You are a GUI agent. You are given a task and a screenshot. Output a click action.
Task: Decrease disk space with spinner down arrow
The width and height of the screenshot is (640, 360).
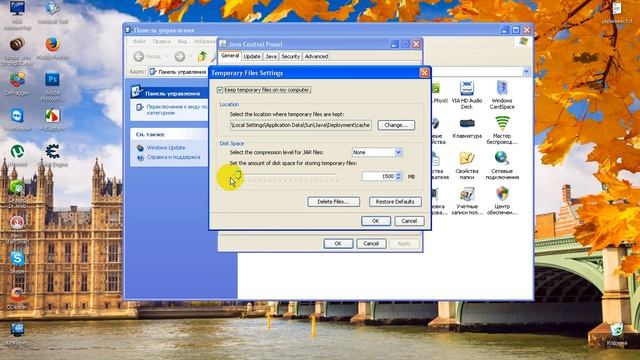(399, 178)
